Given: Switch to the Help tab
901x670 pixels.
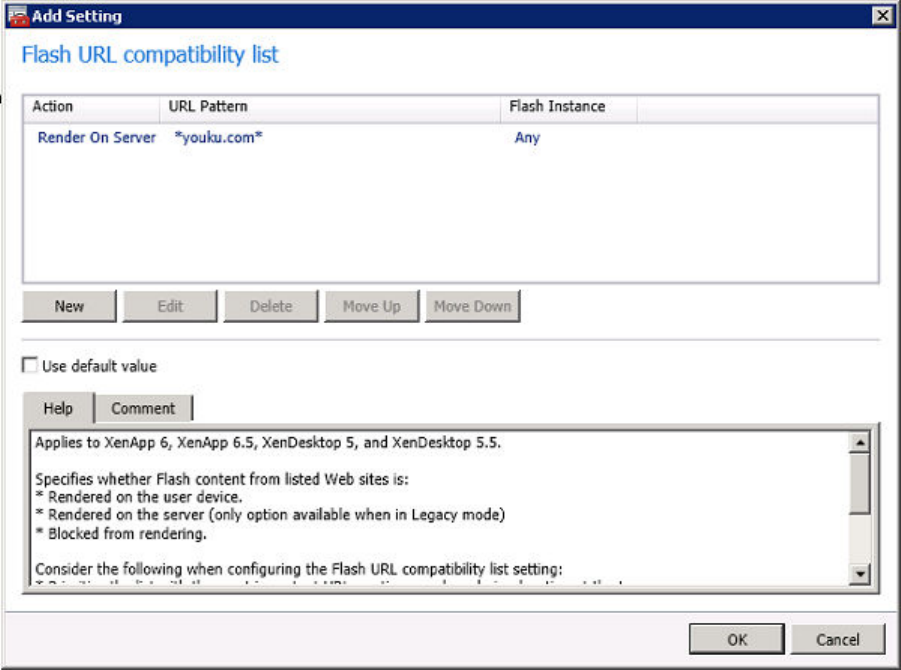Looking at the screenshot, I should click(58, 409).
